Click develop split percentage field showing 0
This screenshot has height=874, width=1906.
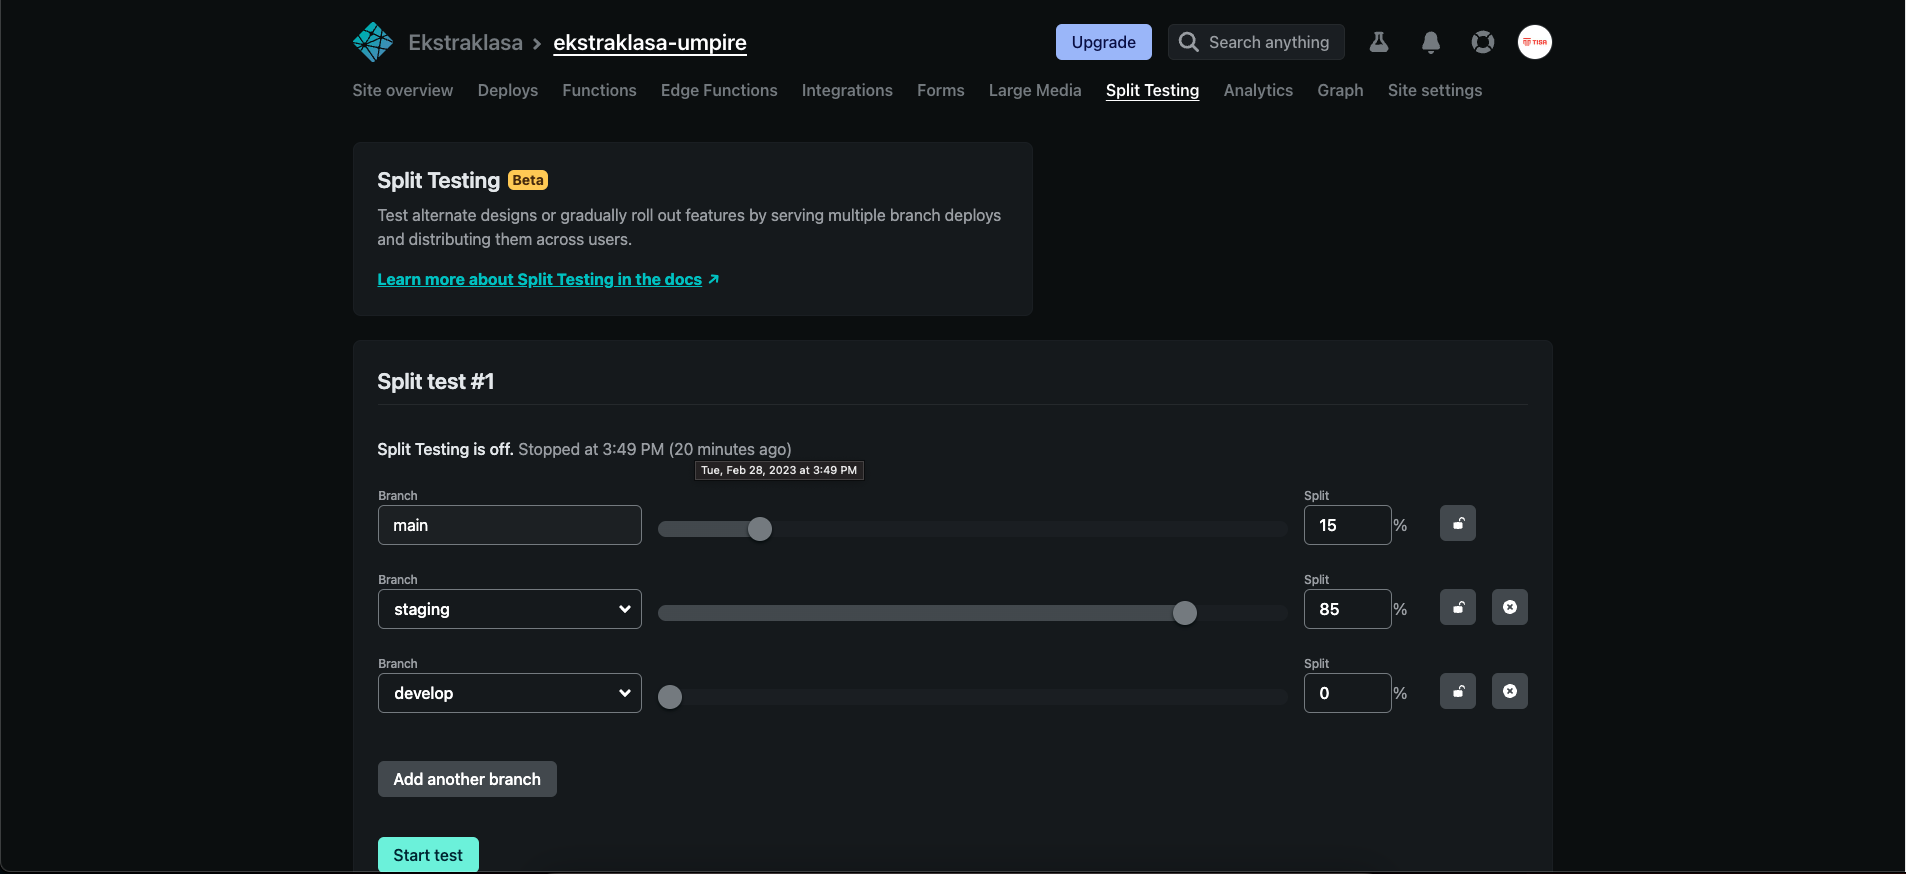click(1348, 693)
